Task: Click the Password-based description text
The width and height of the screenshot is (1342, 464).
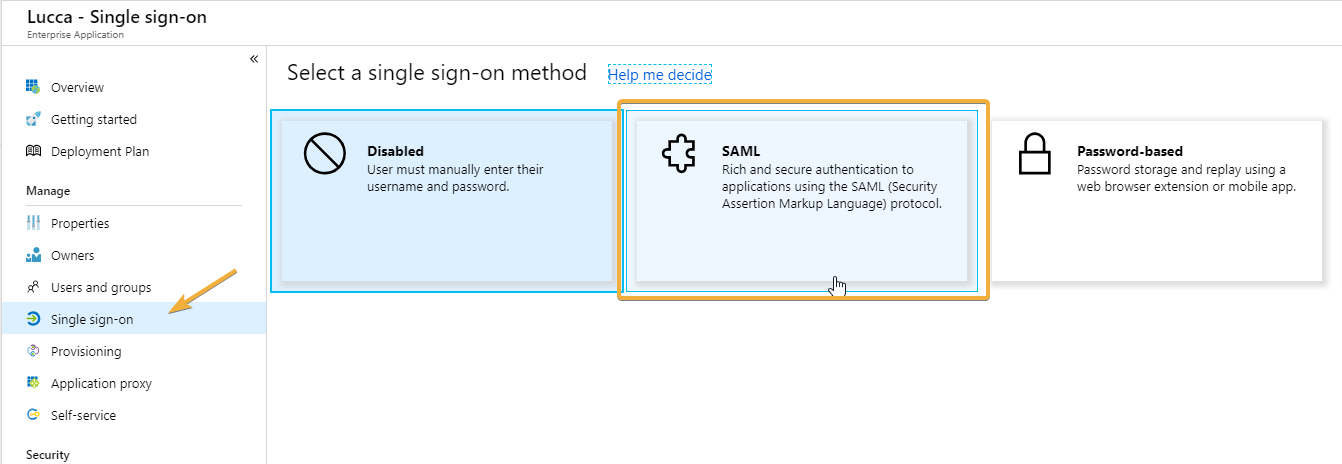Action: pos(1187,178)
